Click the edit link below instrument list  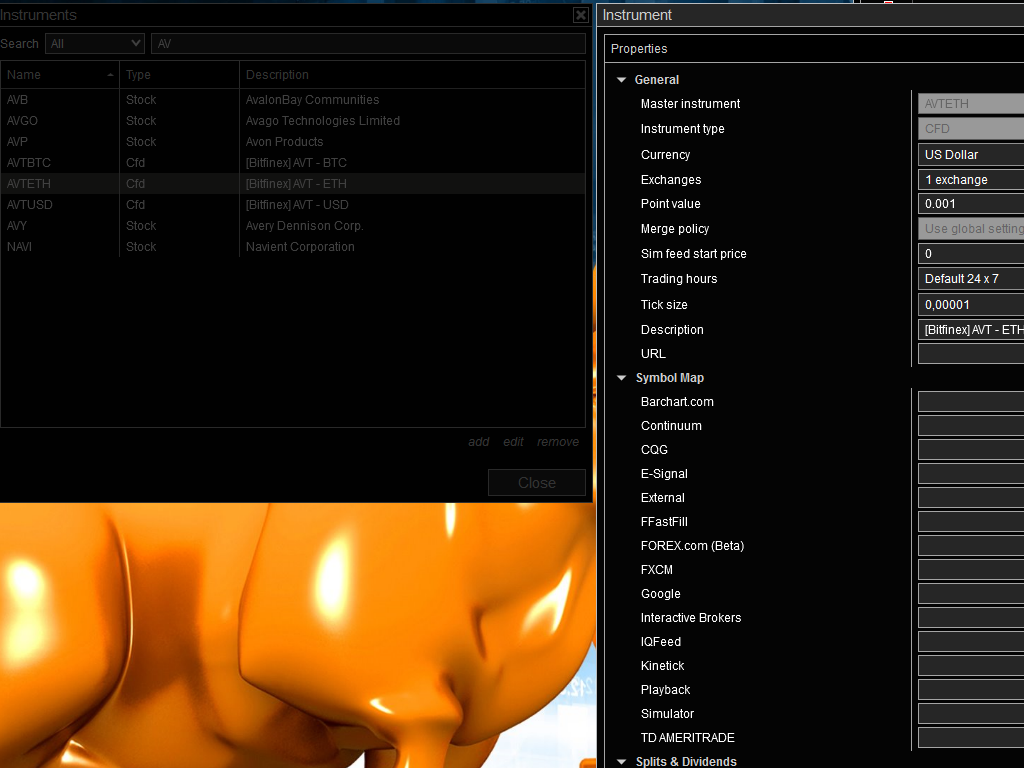tap(513, 442)
